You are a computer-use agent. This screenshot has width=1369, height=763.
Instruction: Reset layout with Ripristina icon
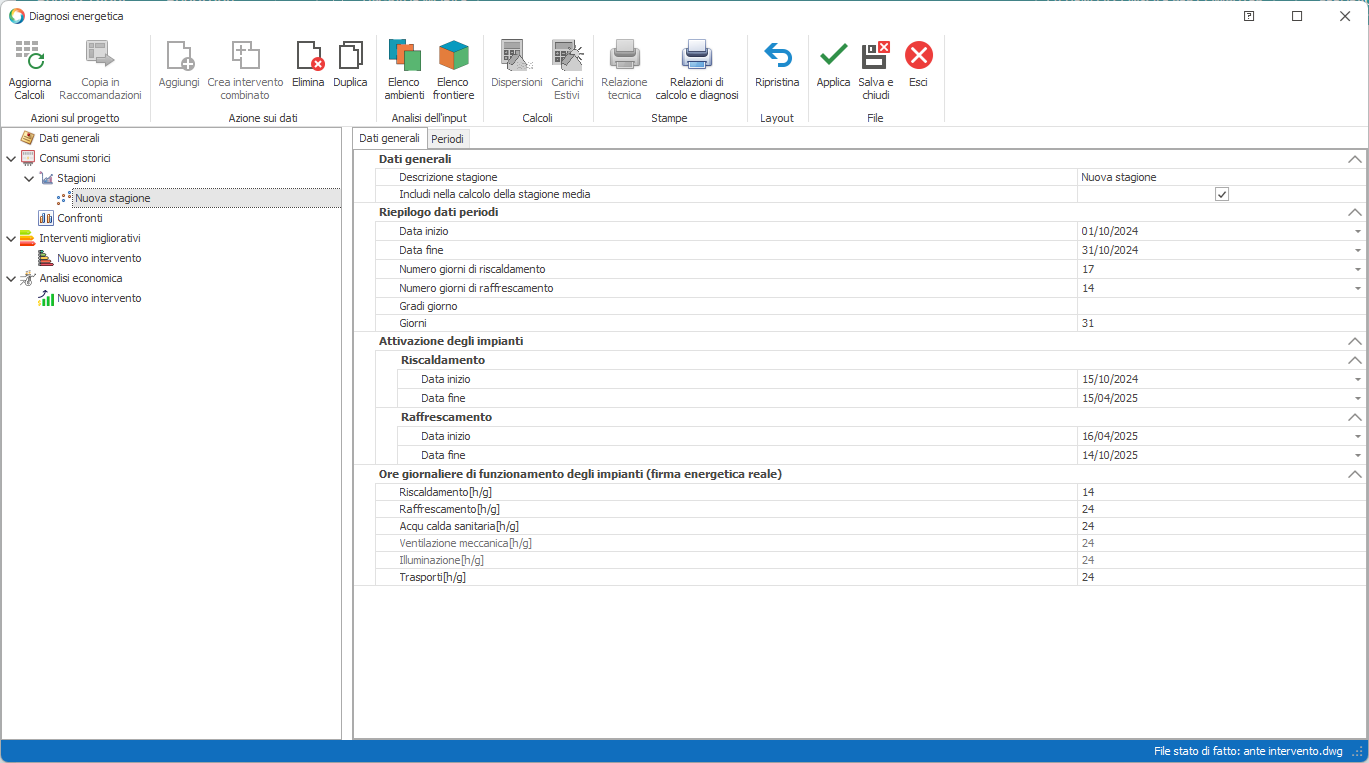coord(777,56)
